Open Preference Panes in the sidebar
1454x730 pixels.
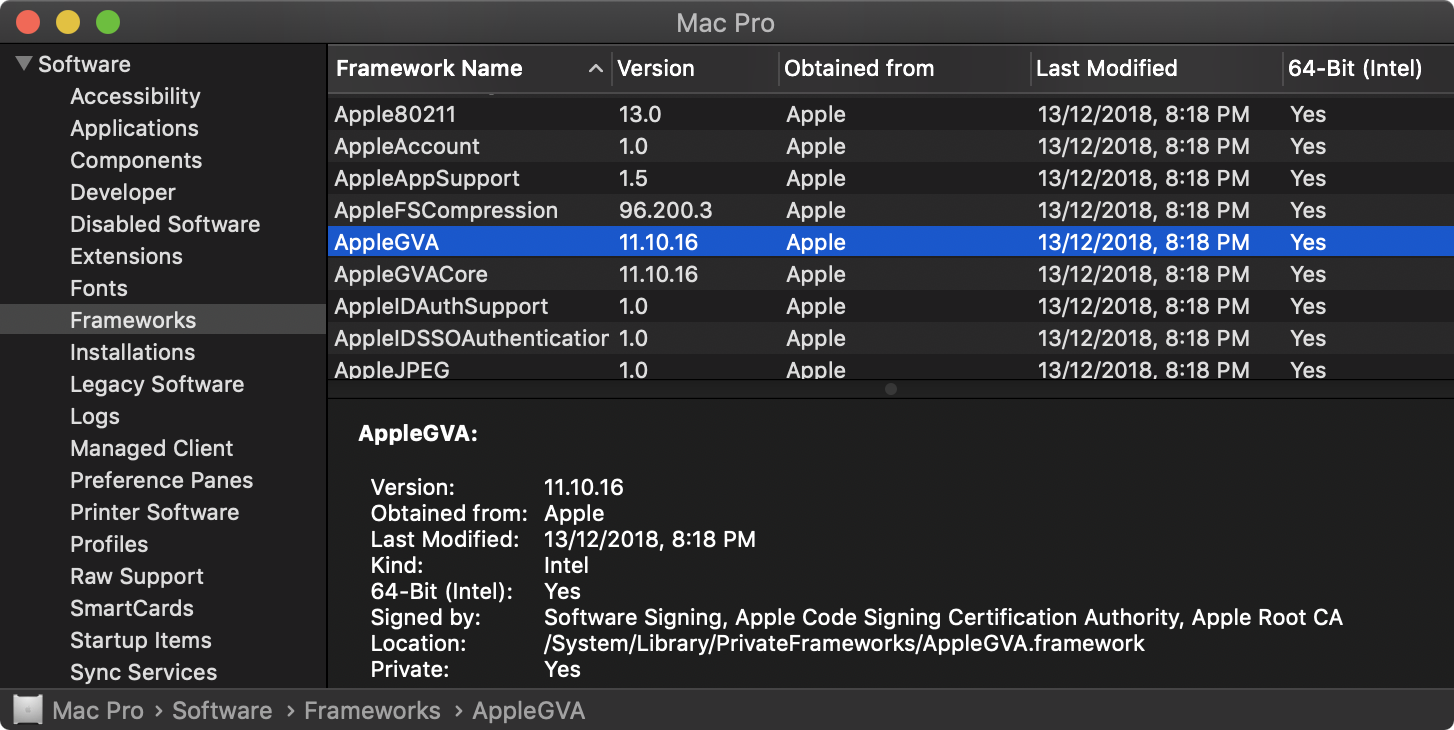(161, 480)
